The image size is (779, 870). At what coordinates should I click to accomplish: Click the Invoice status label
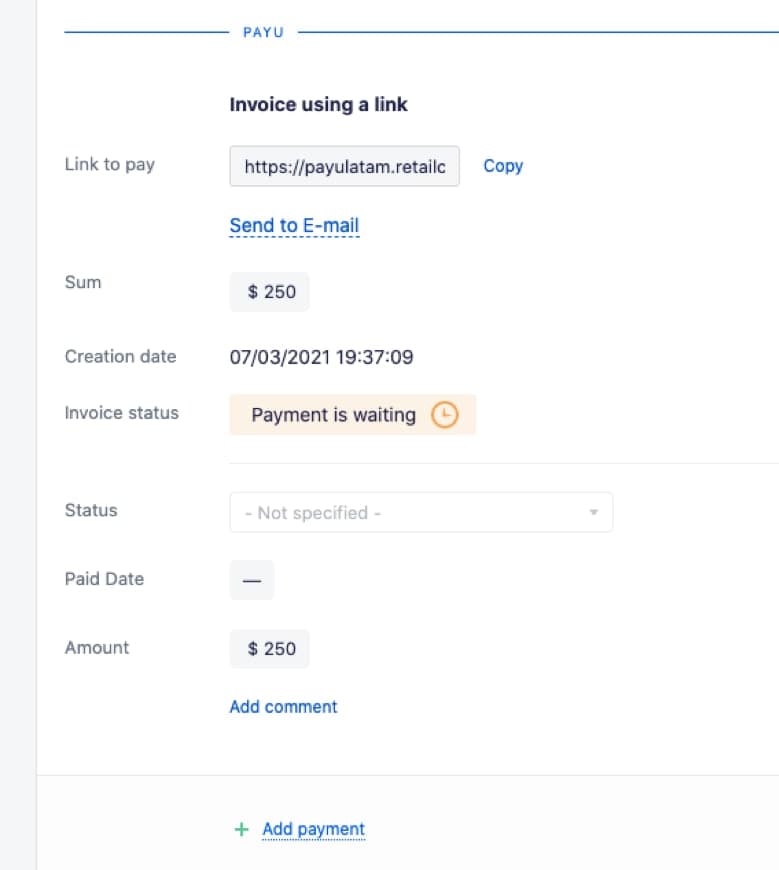click(122, 413)
